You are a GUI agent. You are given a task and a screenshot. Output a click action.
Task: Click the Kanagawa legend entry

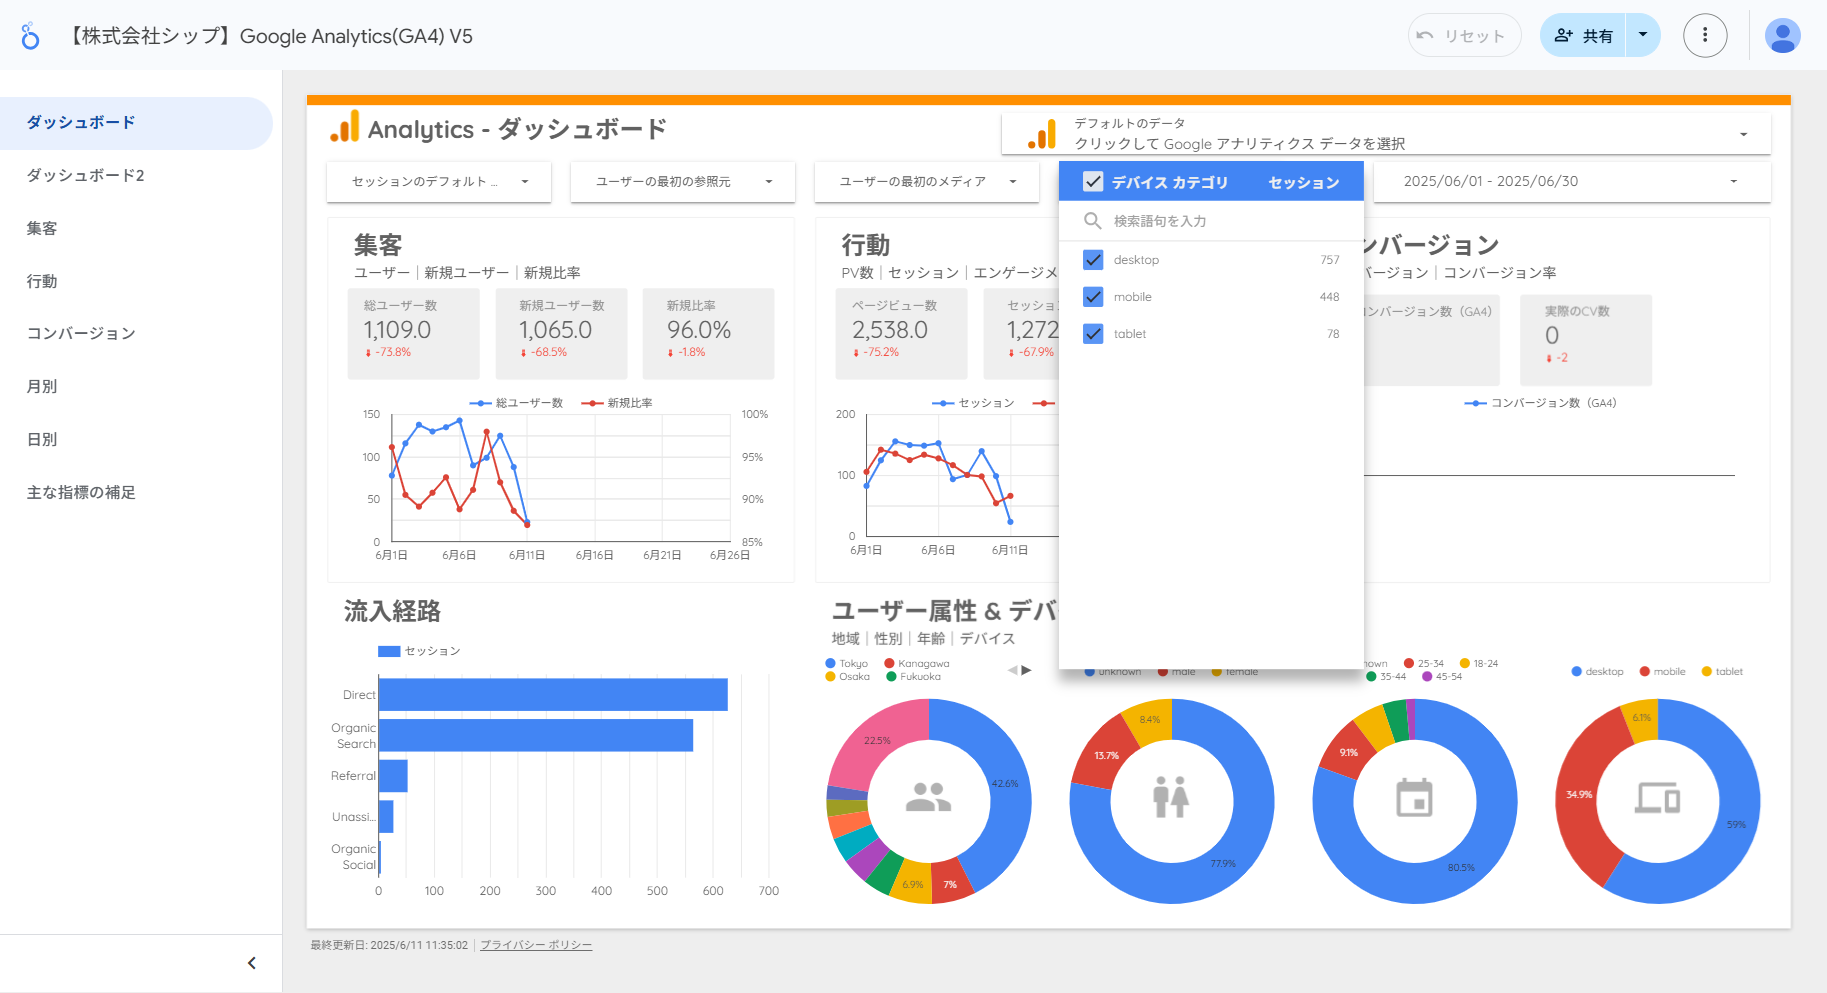point(917,663)
